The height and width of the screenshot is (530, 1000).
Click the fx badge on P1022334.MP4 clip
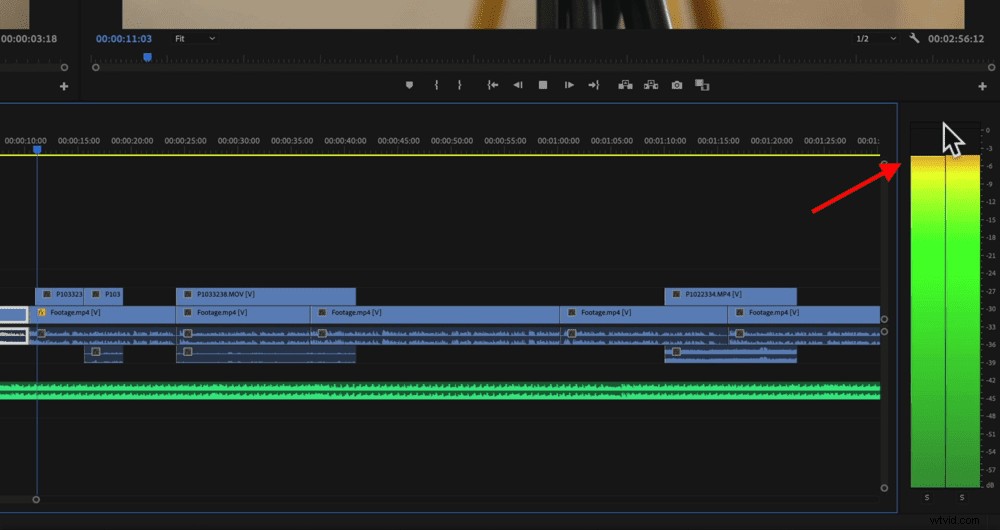click(676, 295)
